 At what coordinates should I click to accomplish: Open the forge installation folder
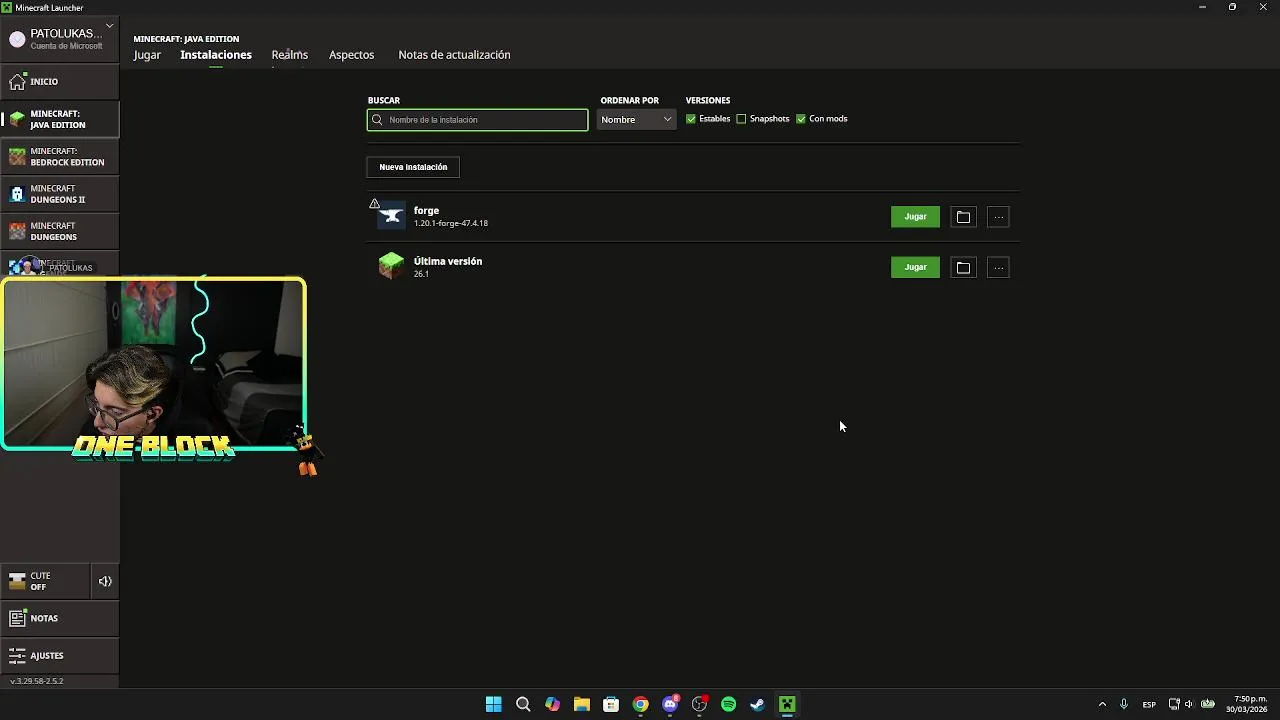(963, 217)
